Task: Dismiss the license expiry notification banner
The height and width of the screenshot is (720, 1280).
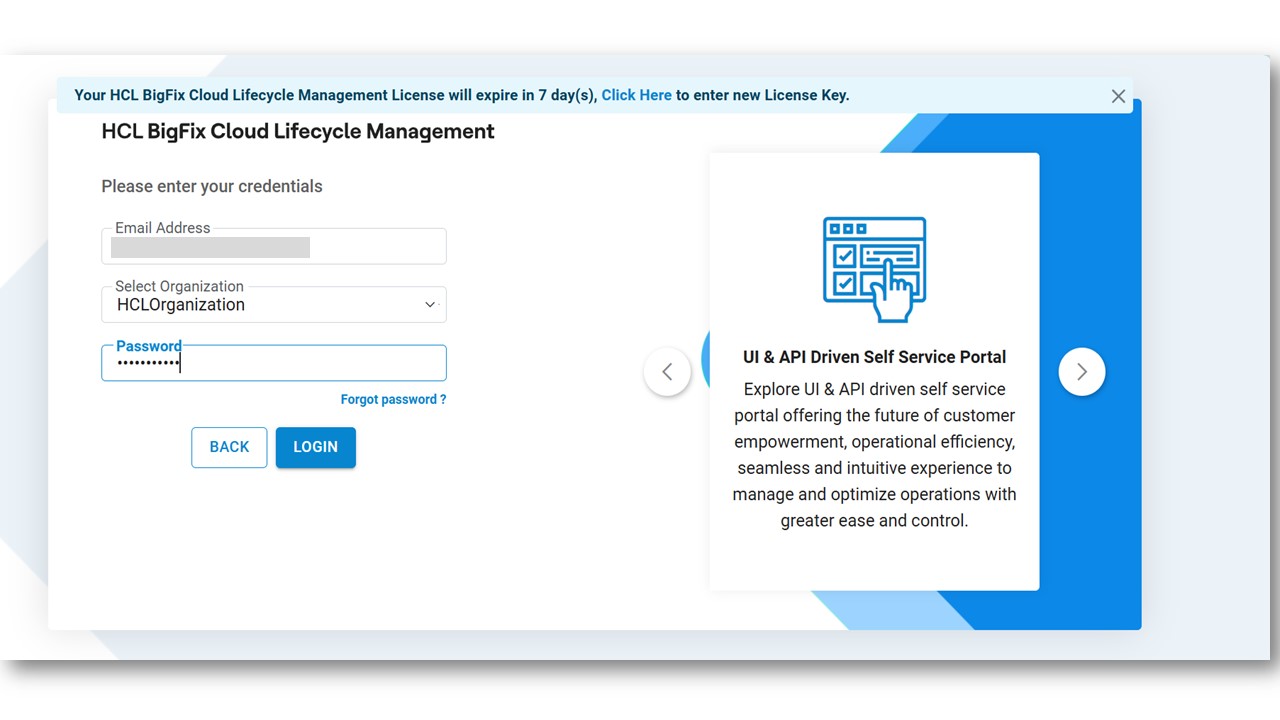Action: (1118, 96)
